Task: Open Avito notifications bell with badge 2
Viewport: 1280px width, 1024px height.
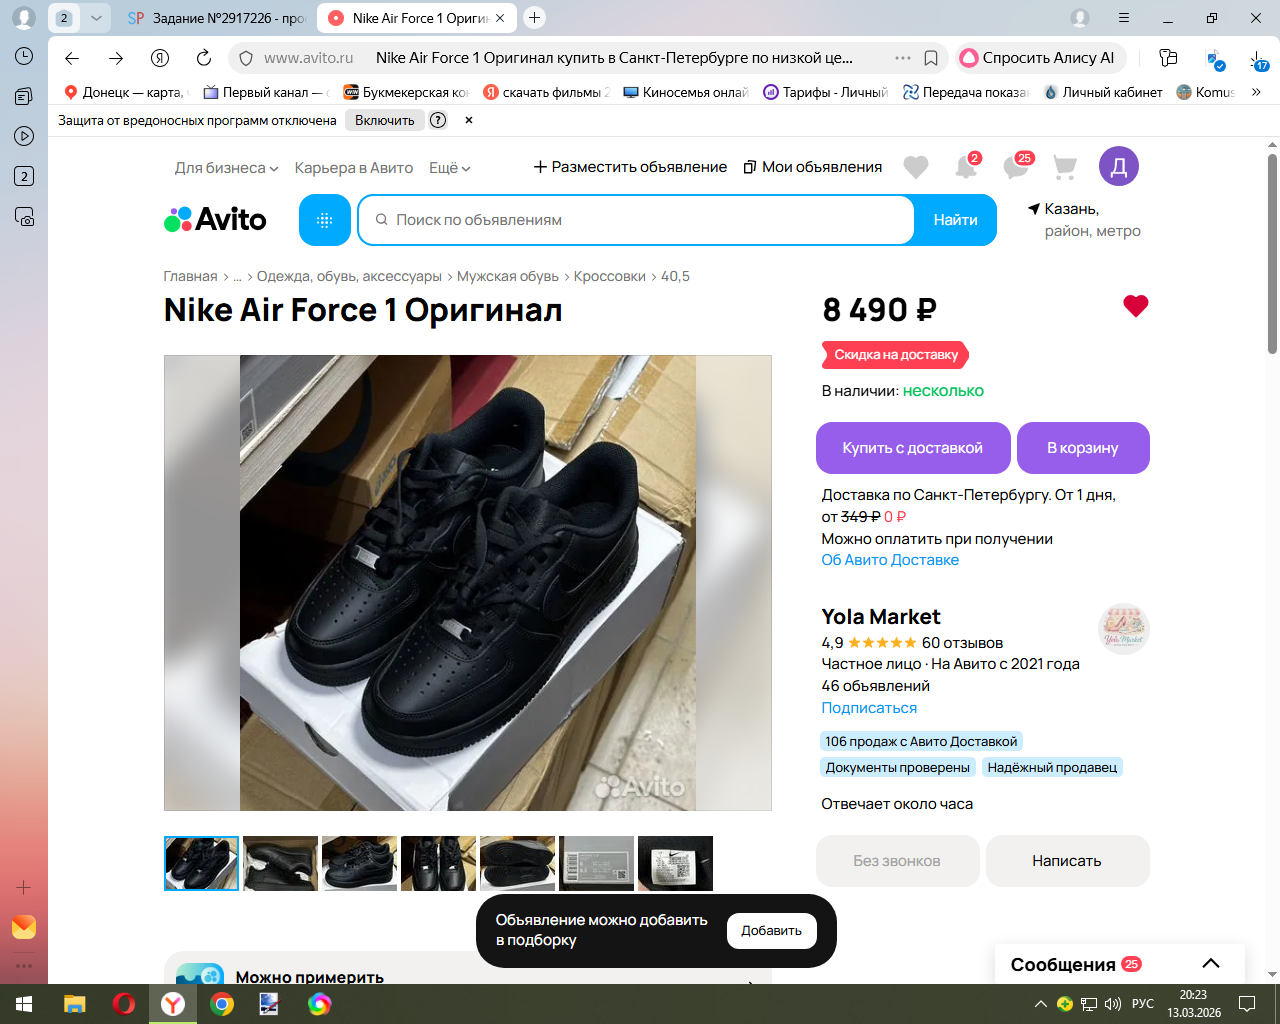Action: click(966, 166)
